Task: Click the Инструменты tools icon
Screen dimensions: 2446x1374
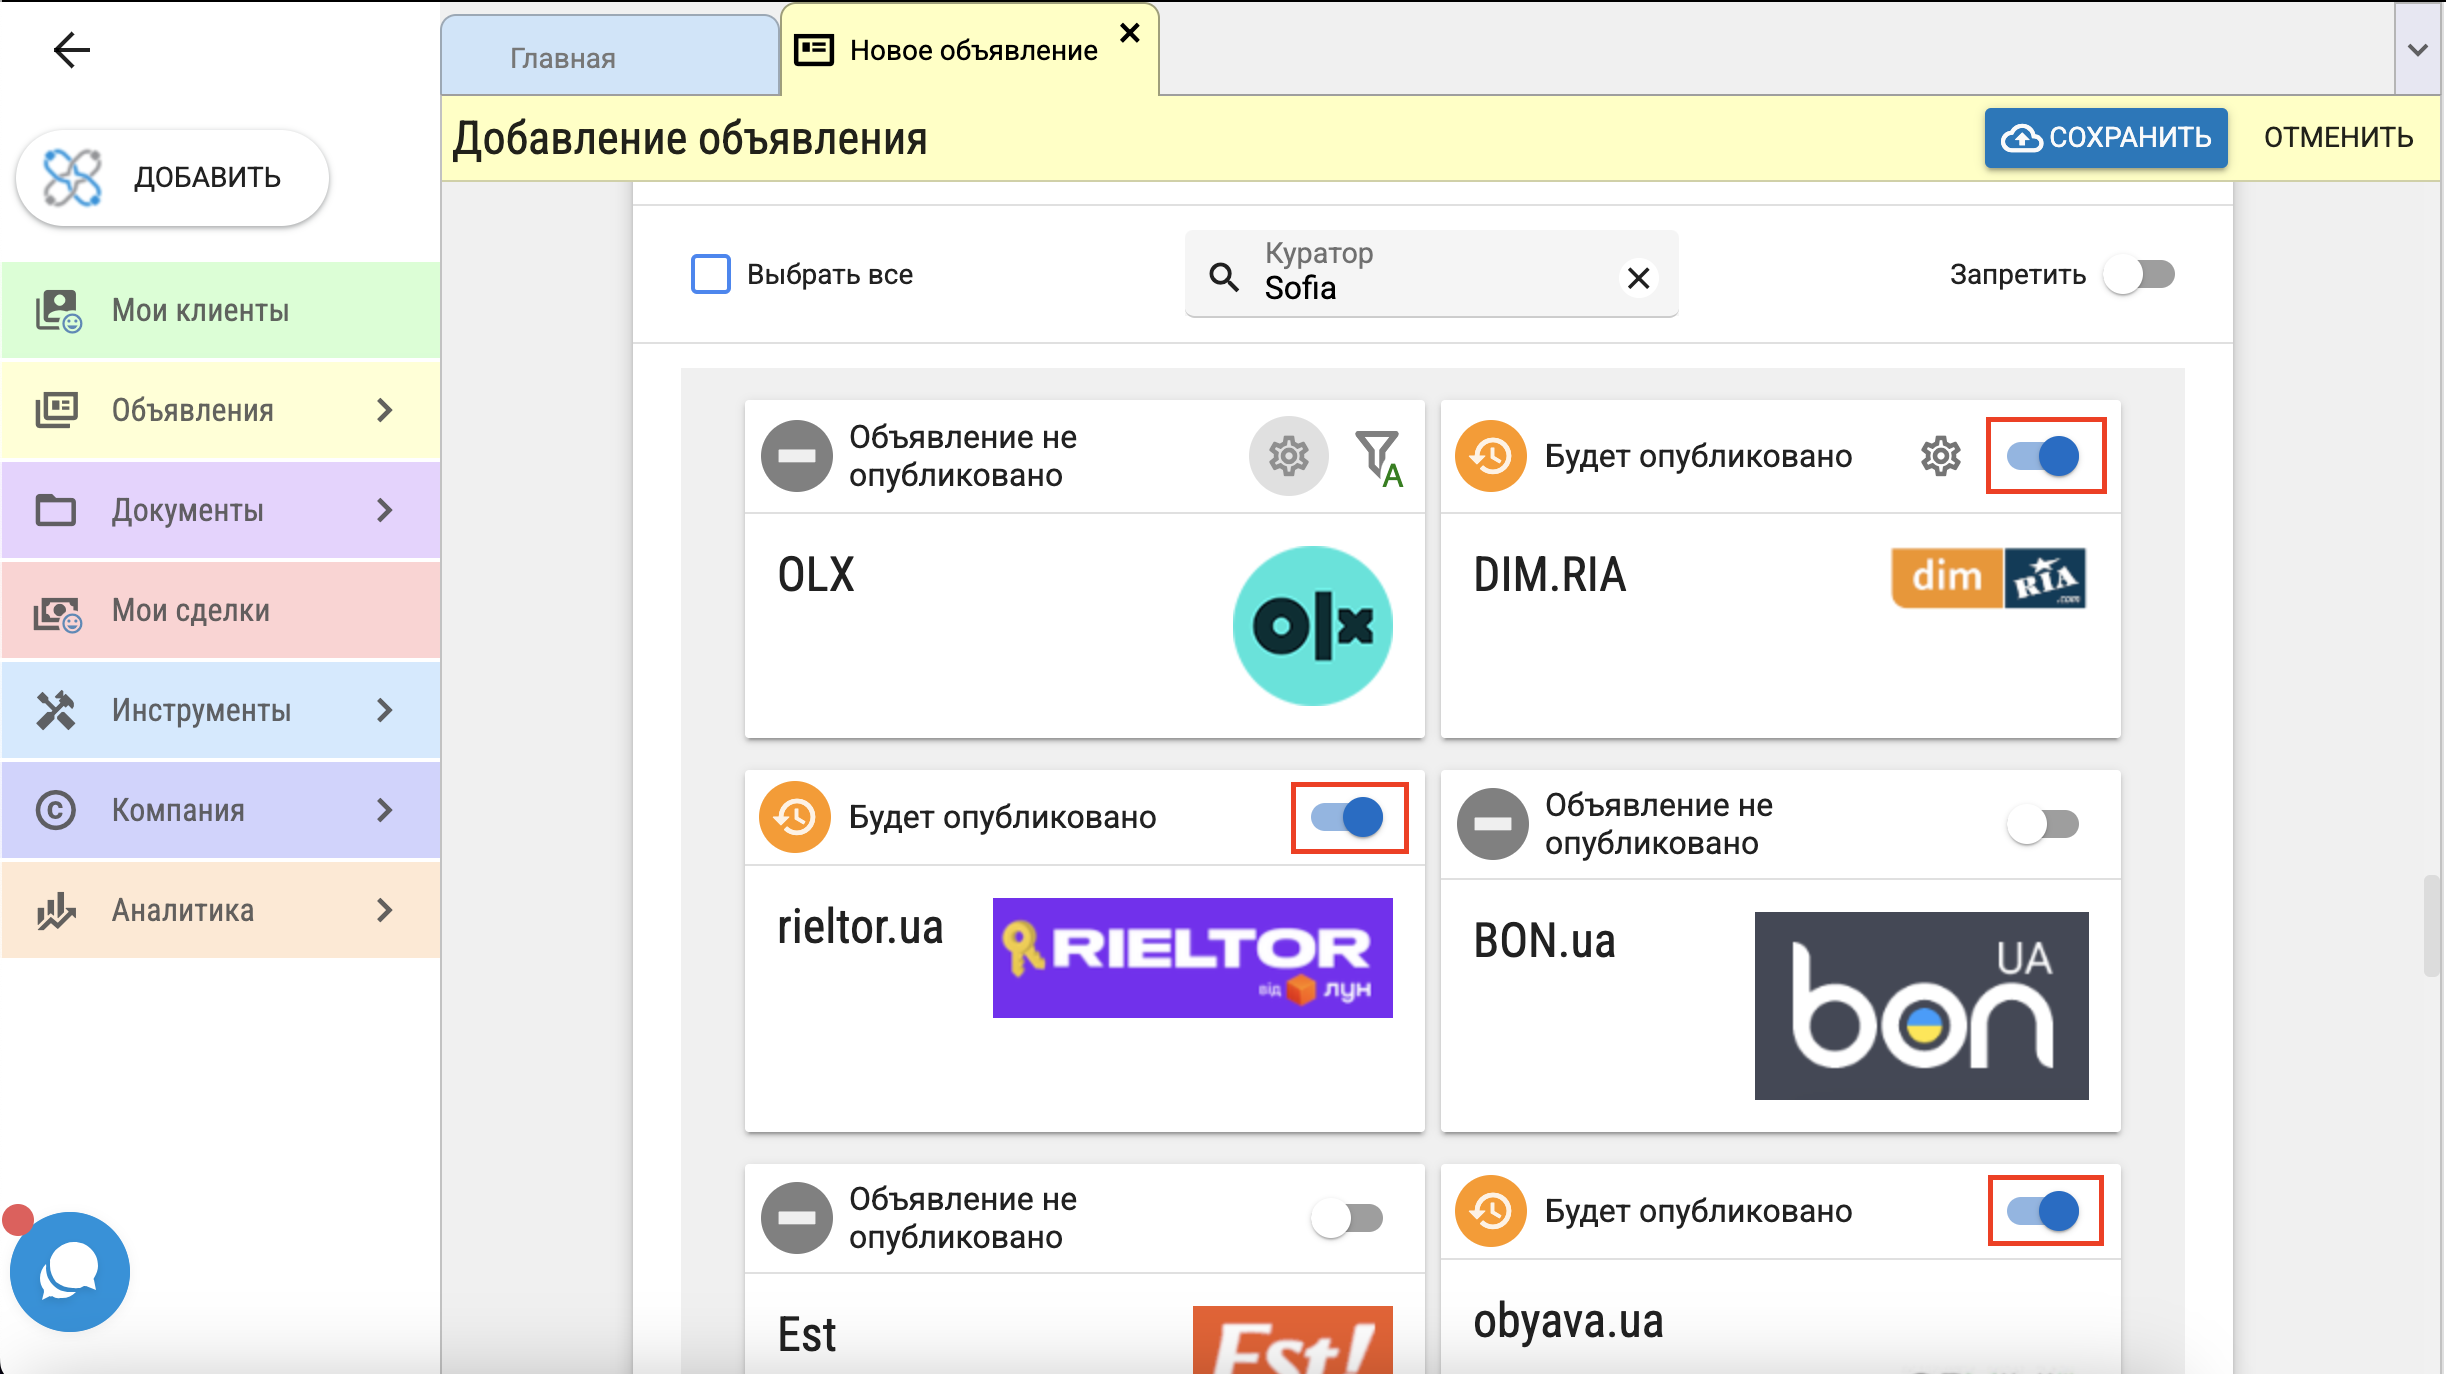Action: [x=56, y=710]
